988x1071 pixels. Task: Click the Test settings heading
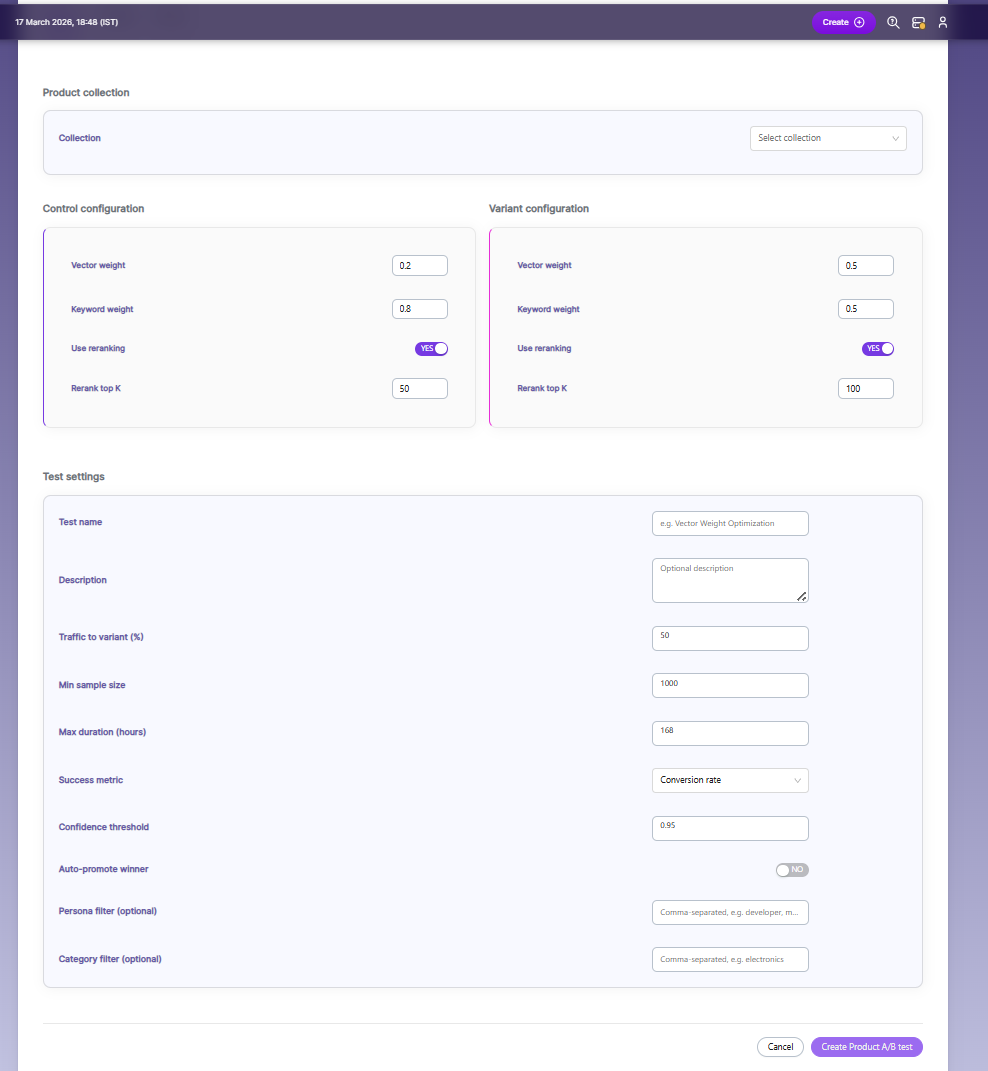click(74, 476)
